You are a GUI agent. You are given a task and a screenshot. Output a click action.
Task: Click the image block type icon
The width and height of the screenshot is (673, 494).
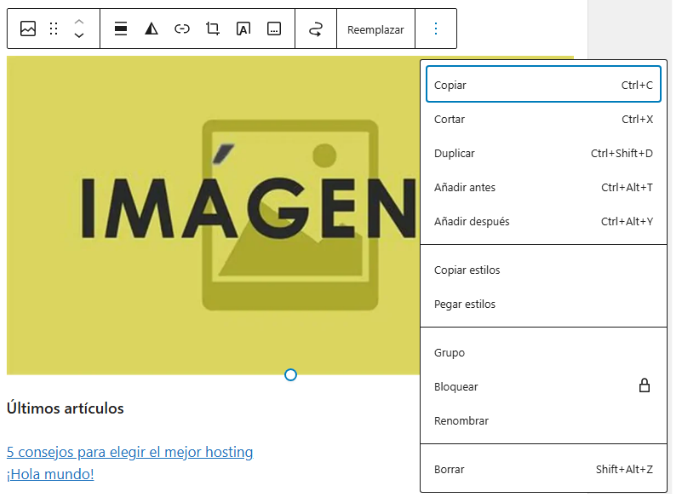28,29
